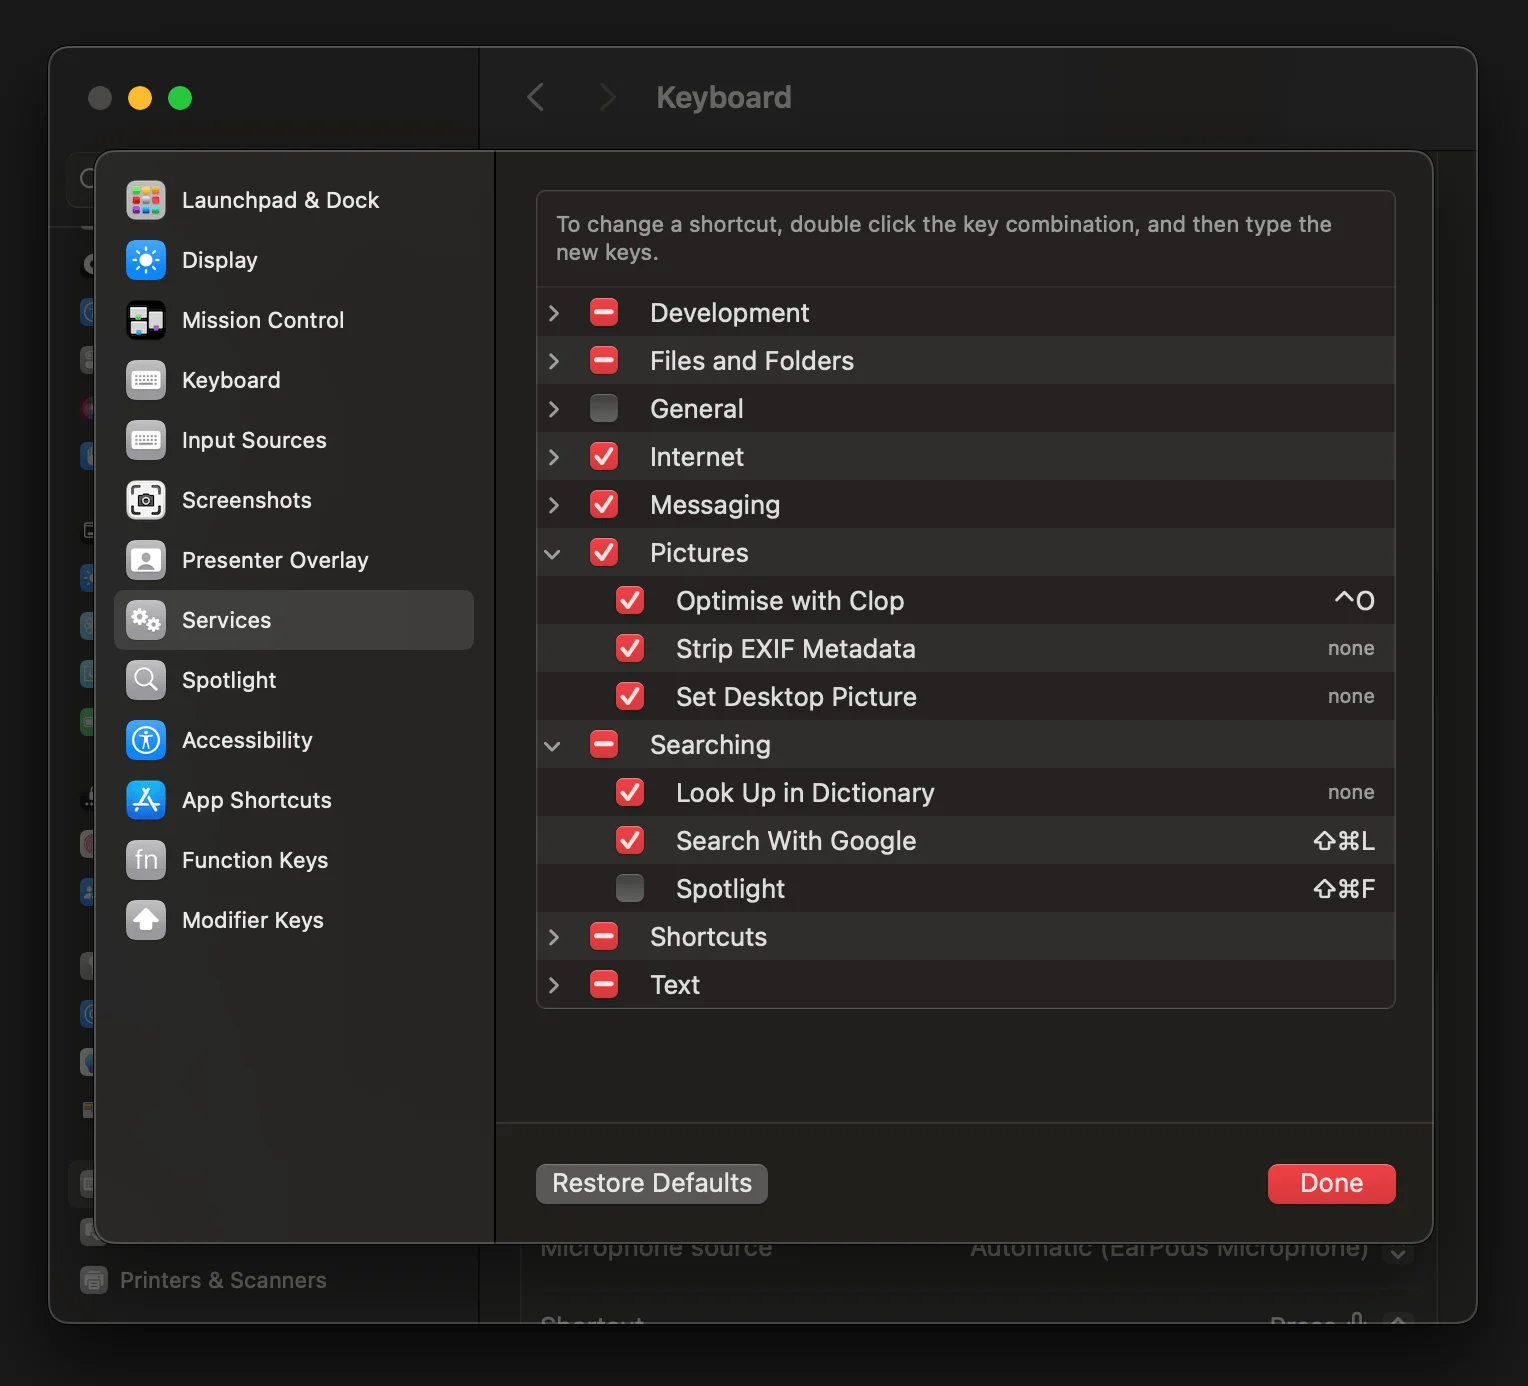The width and height of the screenshot is (1528, 1386).
Task: Expand the Development section
Action: (x=554, y=313)
